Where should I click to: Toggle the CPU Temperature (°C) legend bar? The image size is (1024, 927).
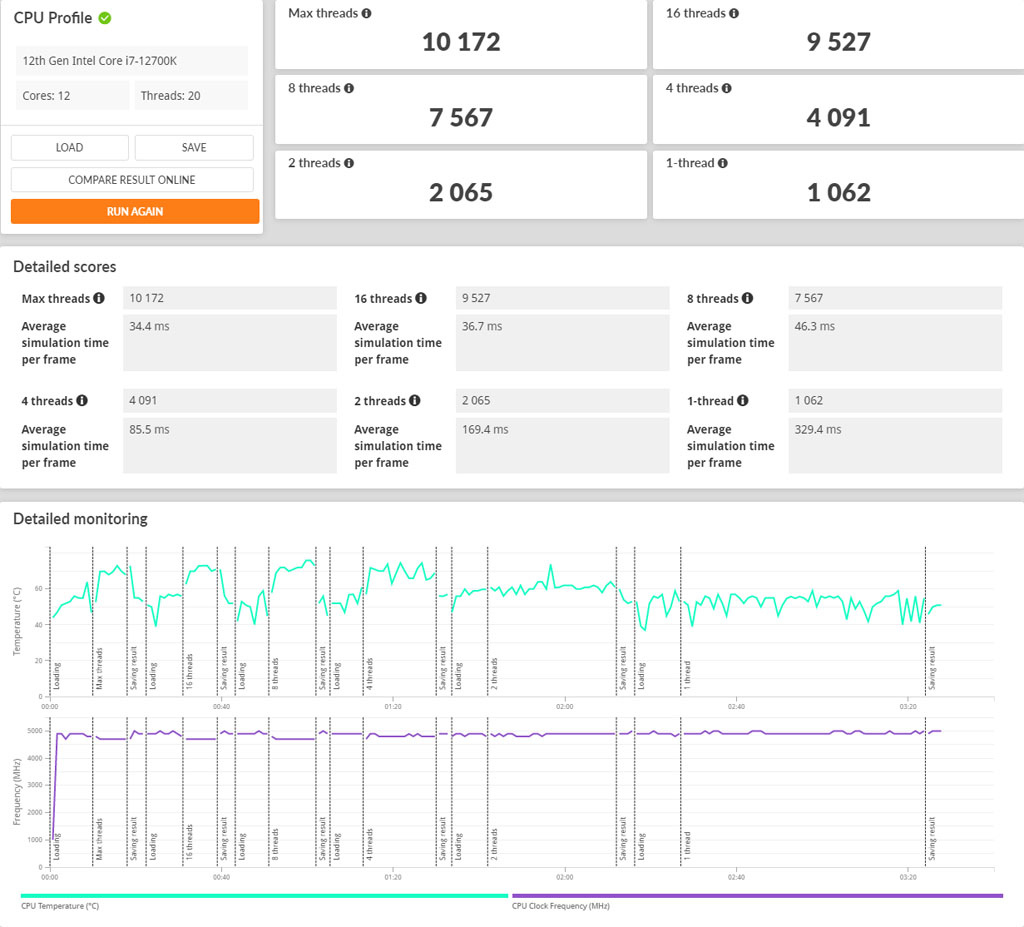pyautogui.click(x=264, y=896)
